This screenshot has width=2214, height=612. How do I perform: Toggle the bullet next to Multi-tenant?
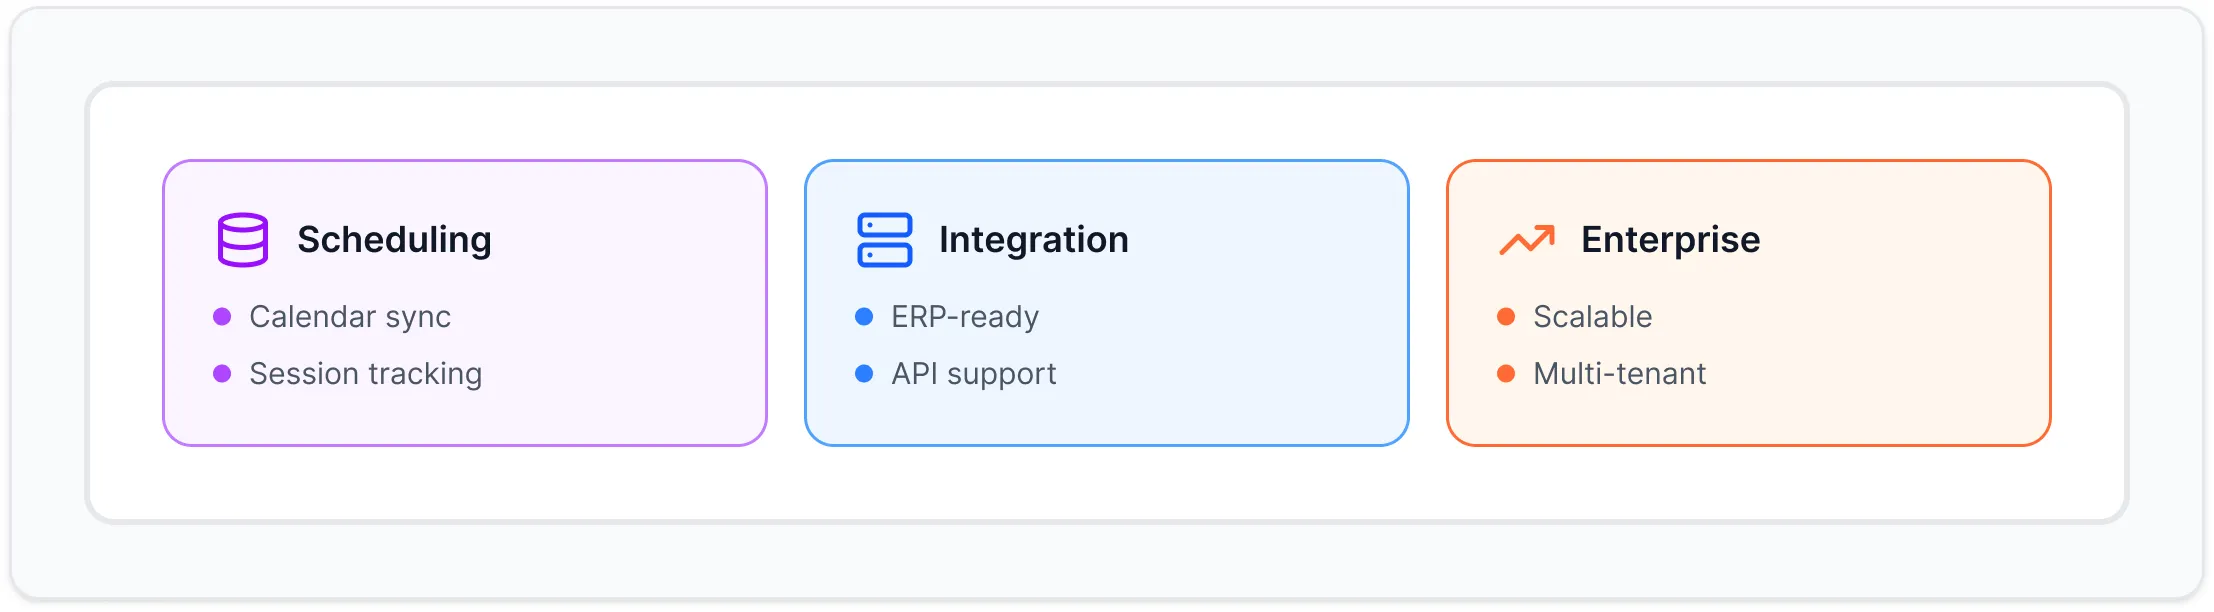click(x=1505, y=374)
